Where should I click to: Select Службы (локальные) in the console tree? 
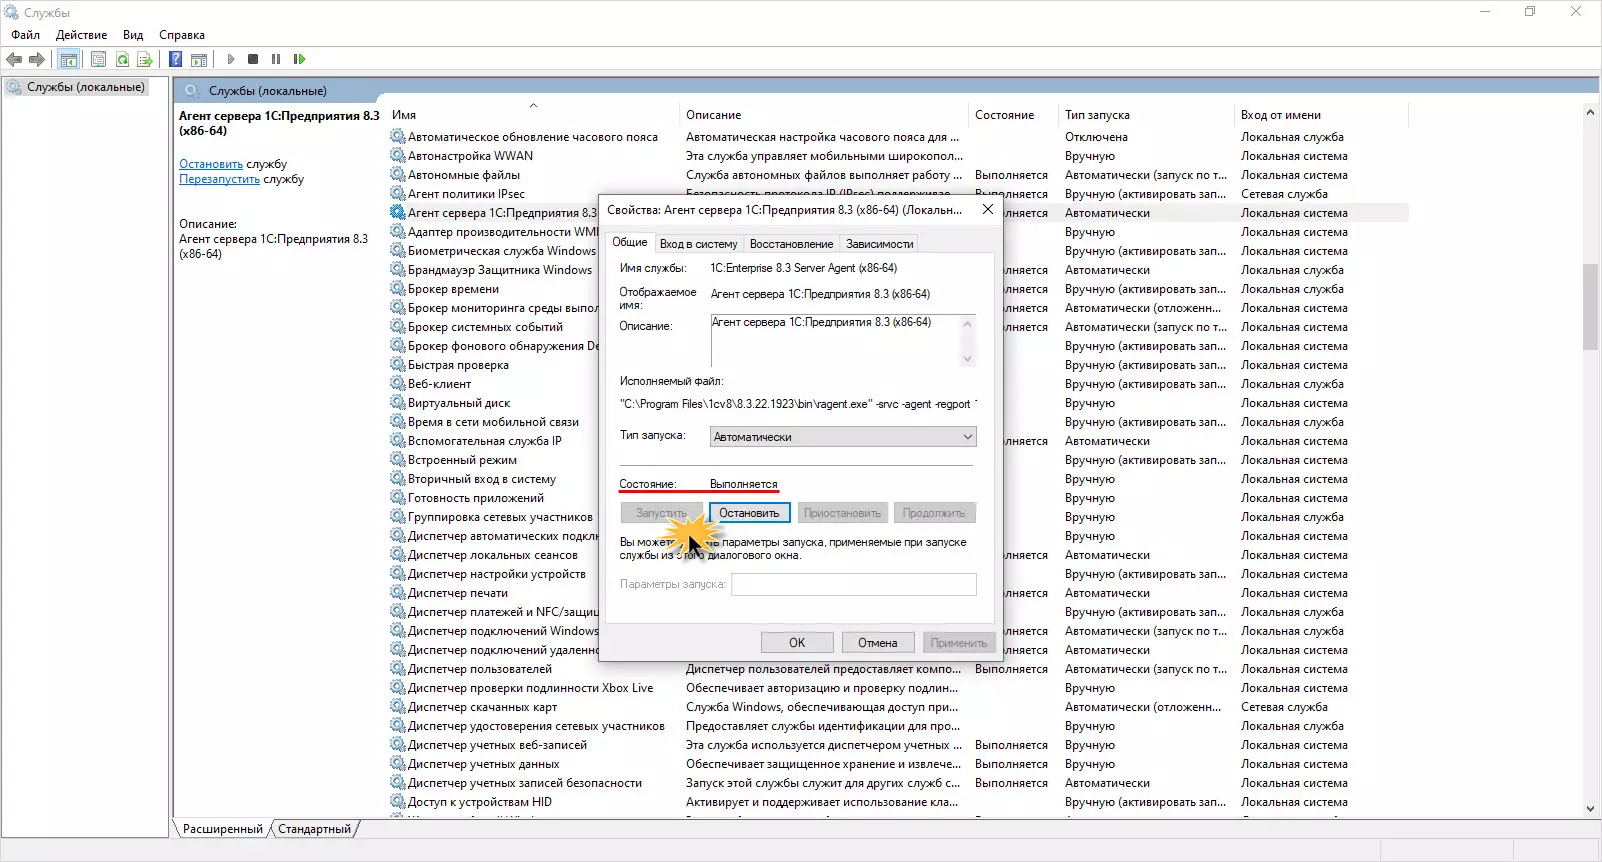click(x=86, y=87)
